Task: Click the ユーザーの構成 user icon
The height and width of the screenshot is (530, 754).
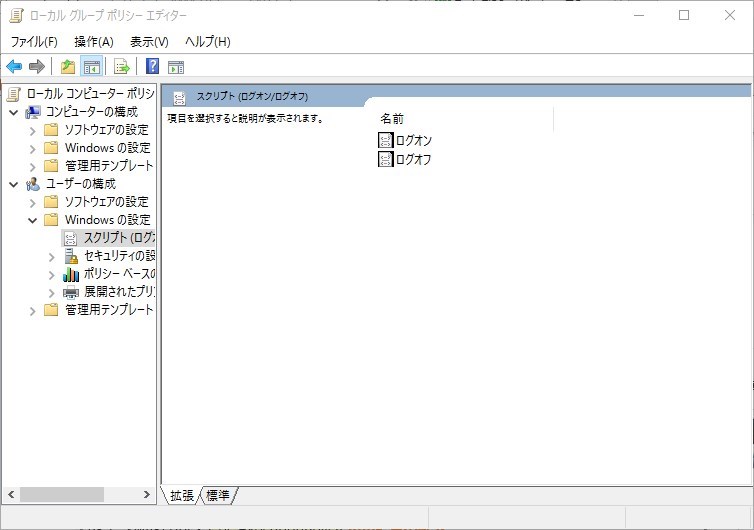Action: pos(33,184)
